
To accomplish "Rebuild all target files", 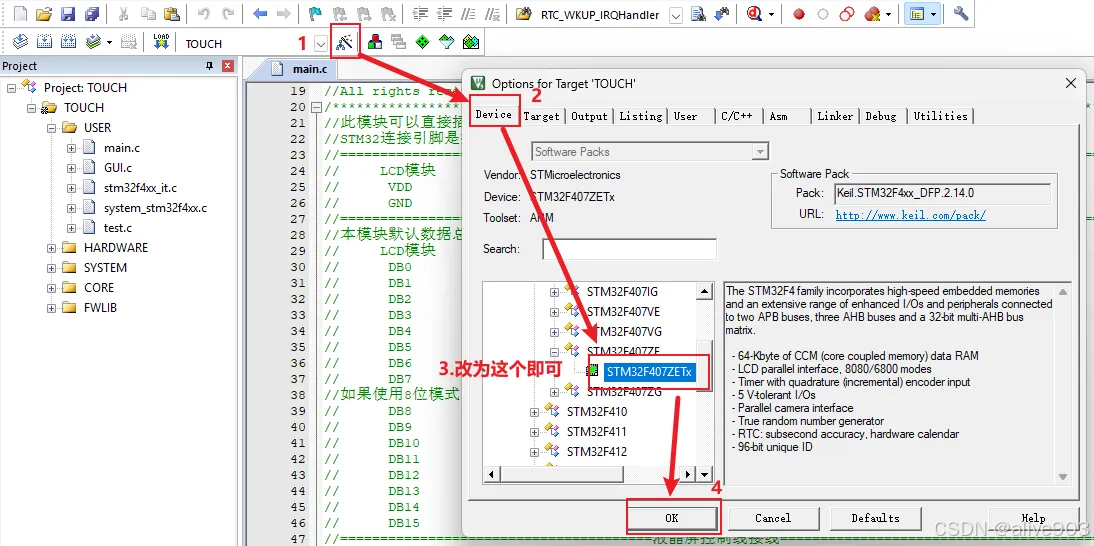I will coord(68,42).
